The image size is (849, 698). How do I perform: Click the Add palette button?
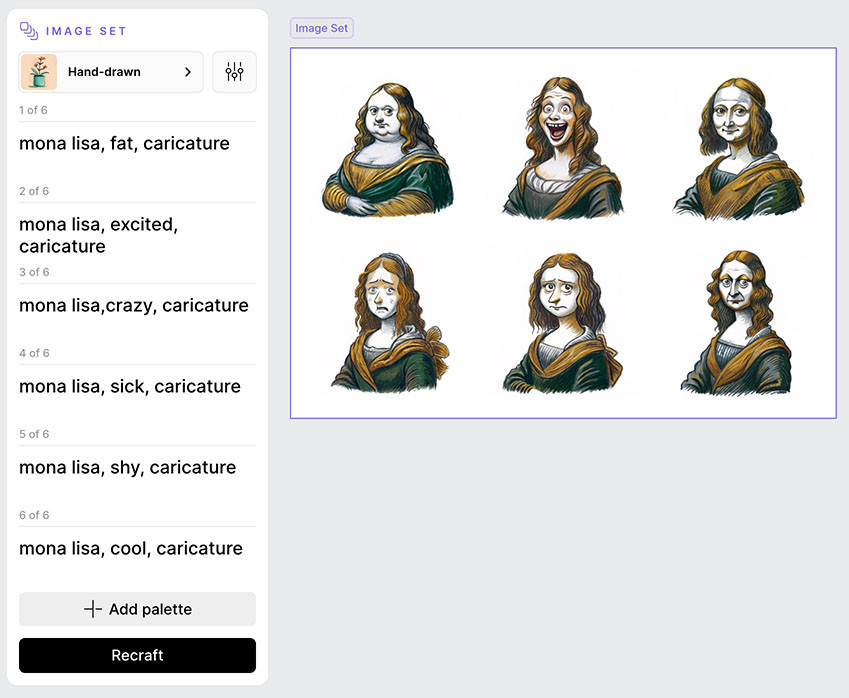pos(138,609)
